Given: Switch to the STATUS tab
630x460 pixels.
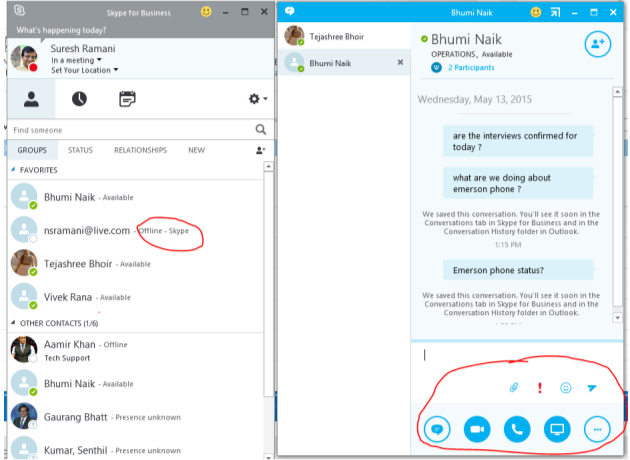Looking at the screenshot, I should click(x=80, y=150).
